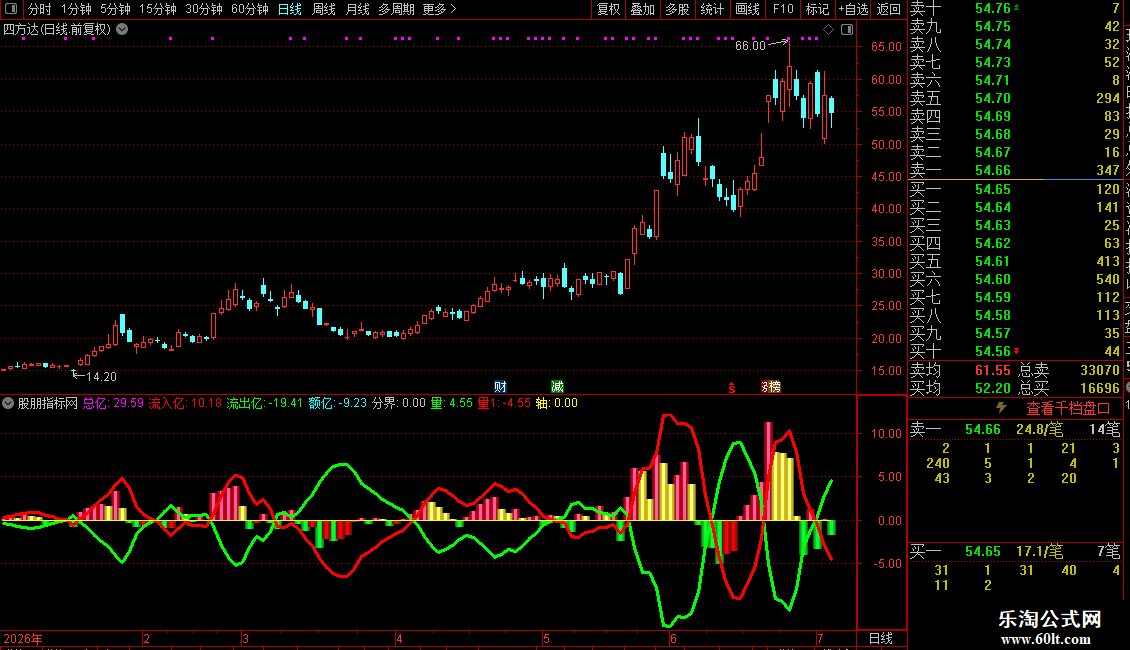Click the 卖十 price 54.76
1130x650 pixels.
pyautogui.click(x=992, y=8)
